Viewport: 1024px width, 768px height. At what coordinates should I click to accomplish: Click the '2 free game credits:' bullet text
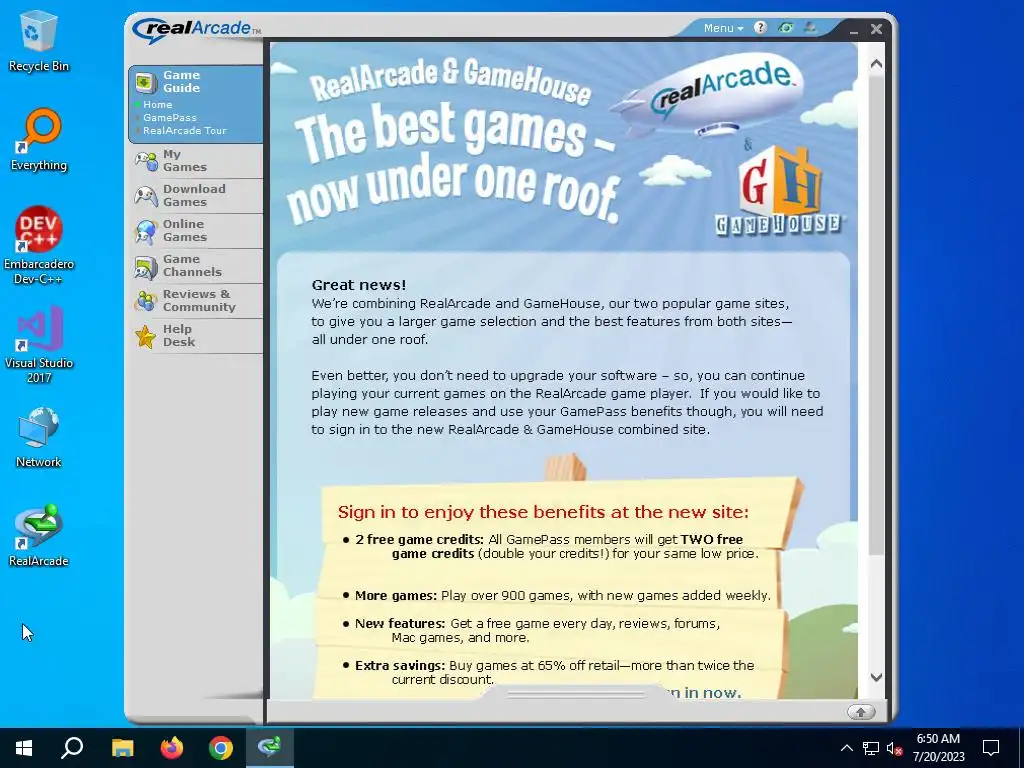click(x=419, y=539)
